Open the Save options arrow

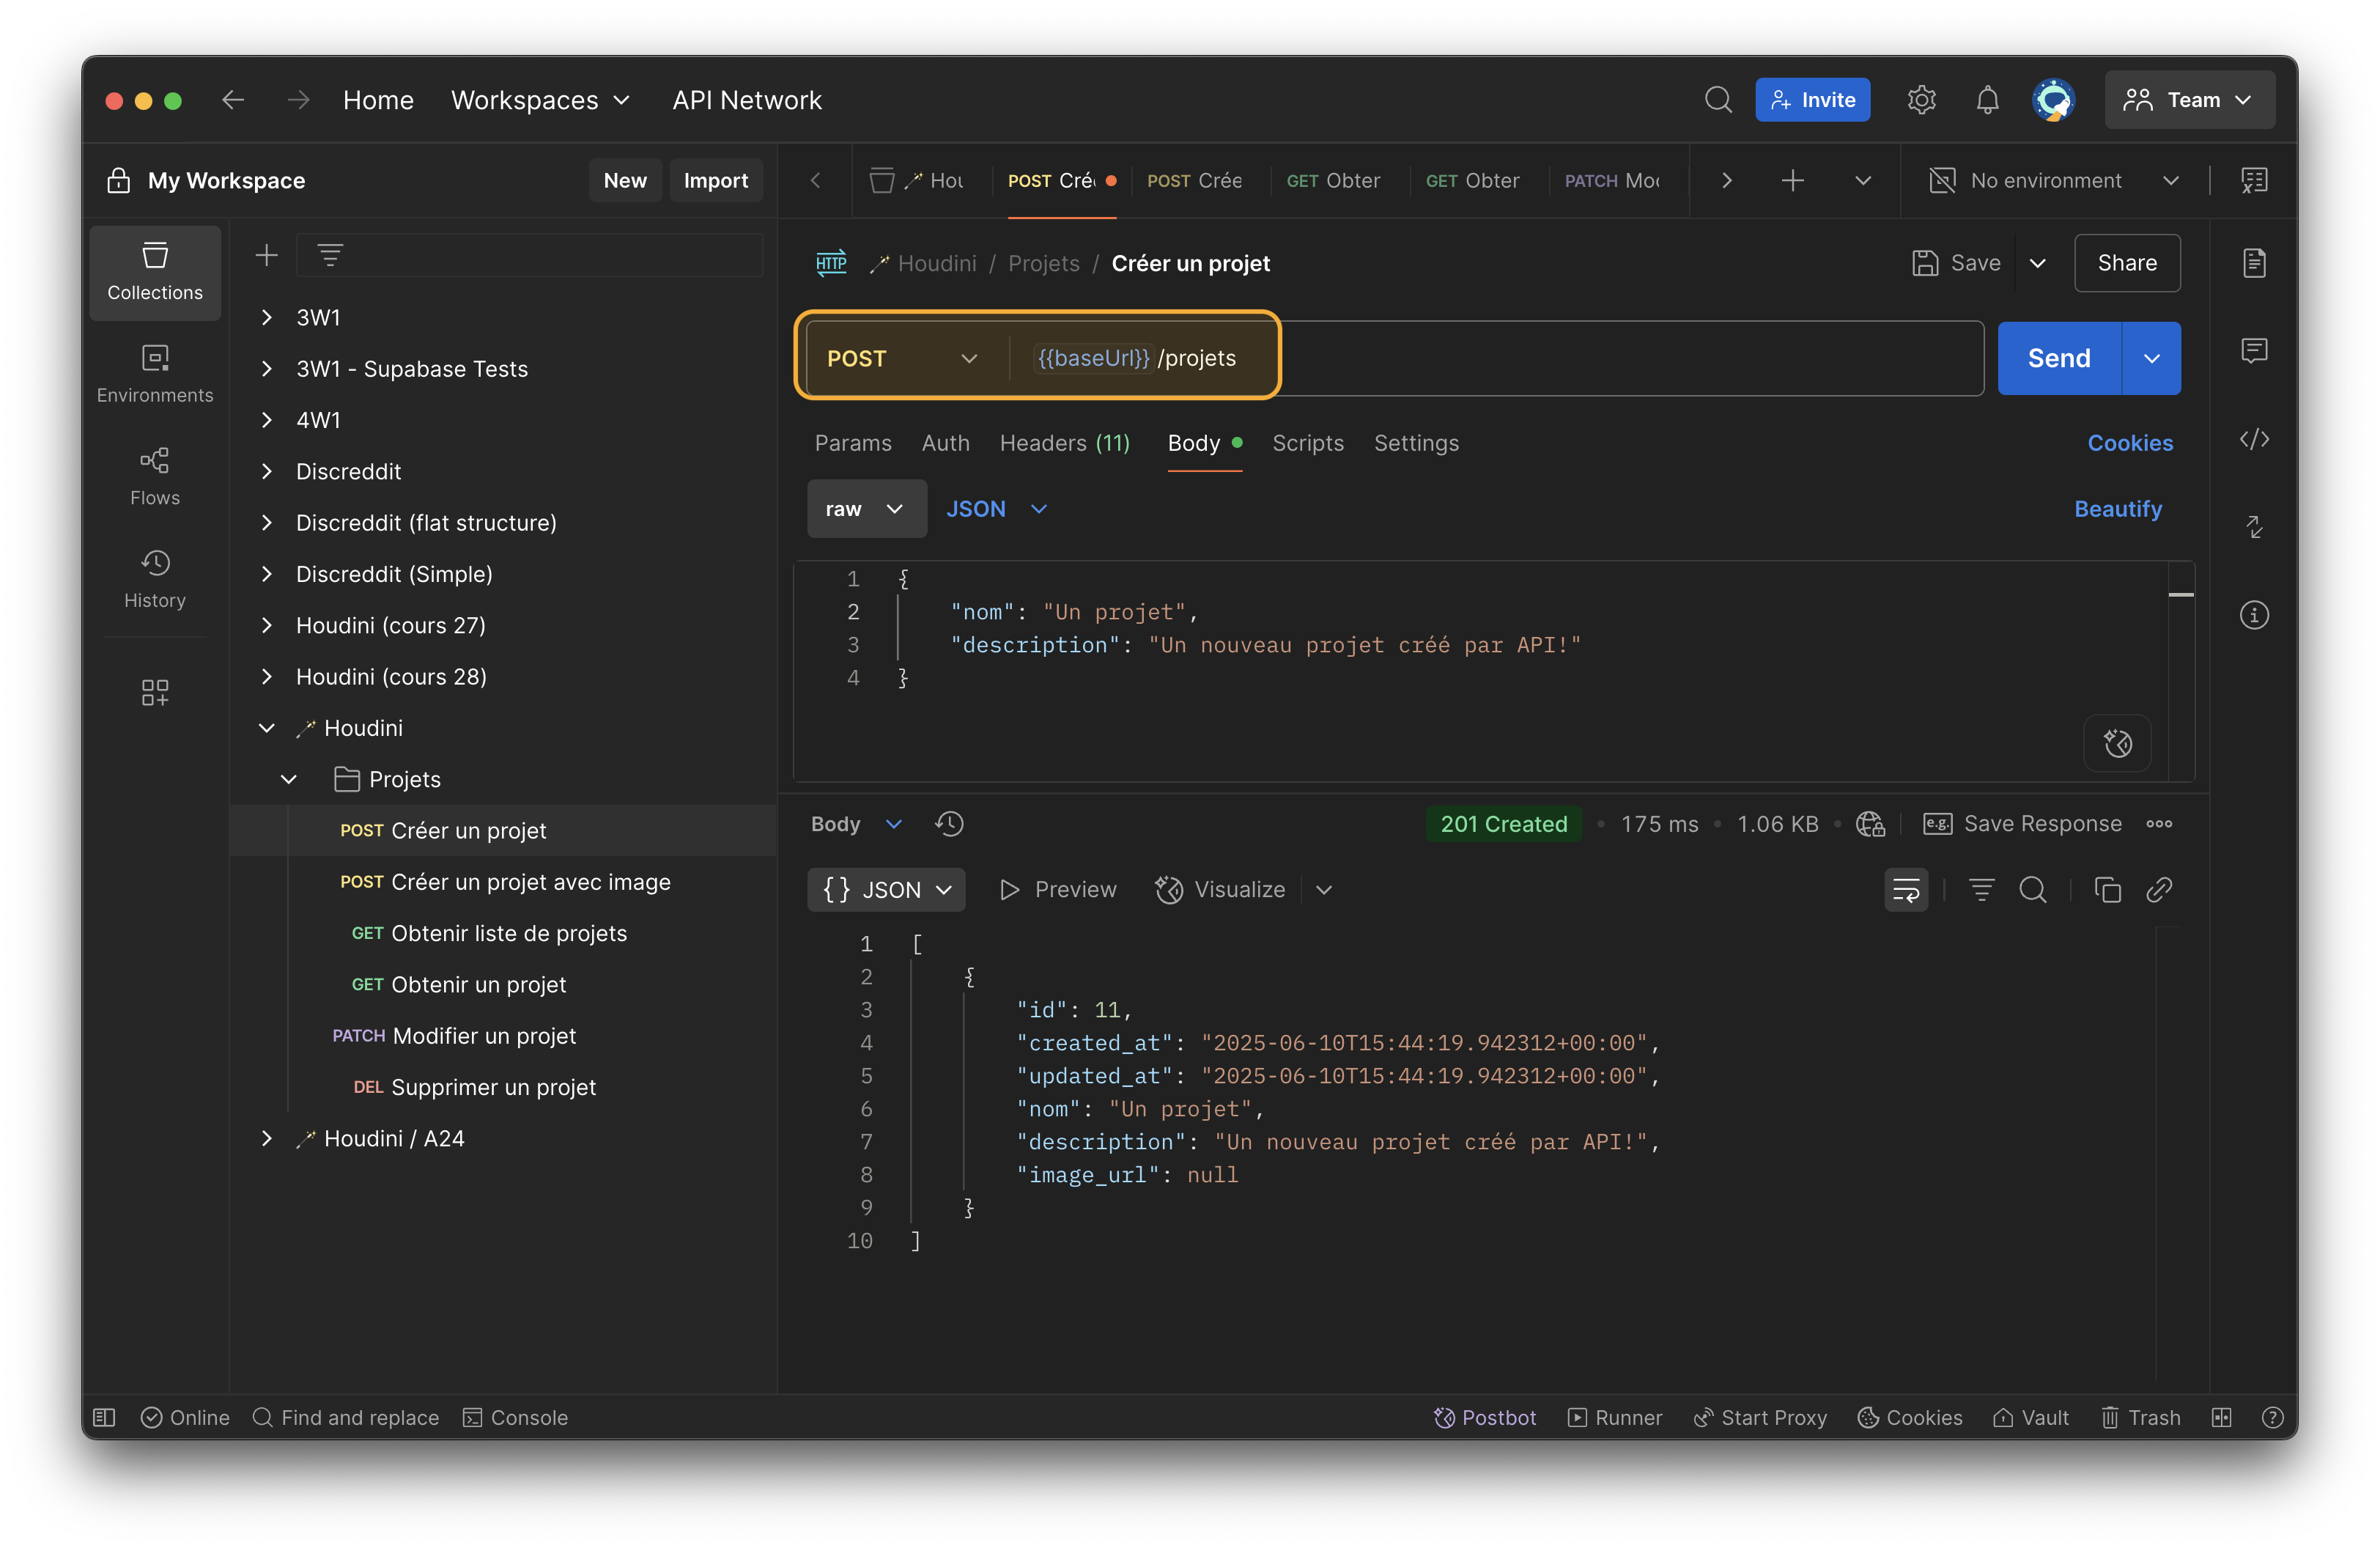click(x=2037, y=263)
